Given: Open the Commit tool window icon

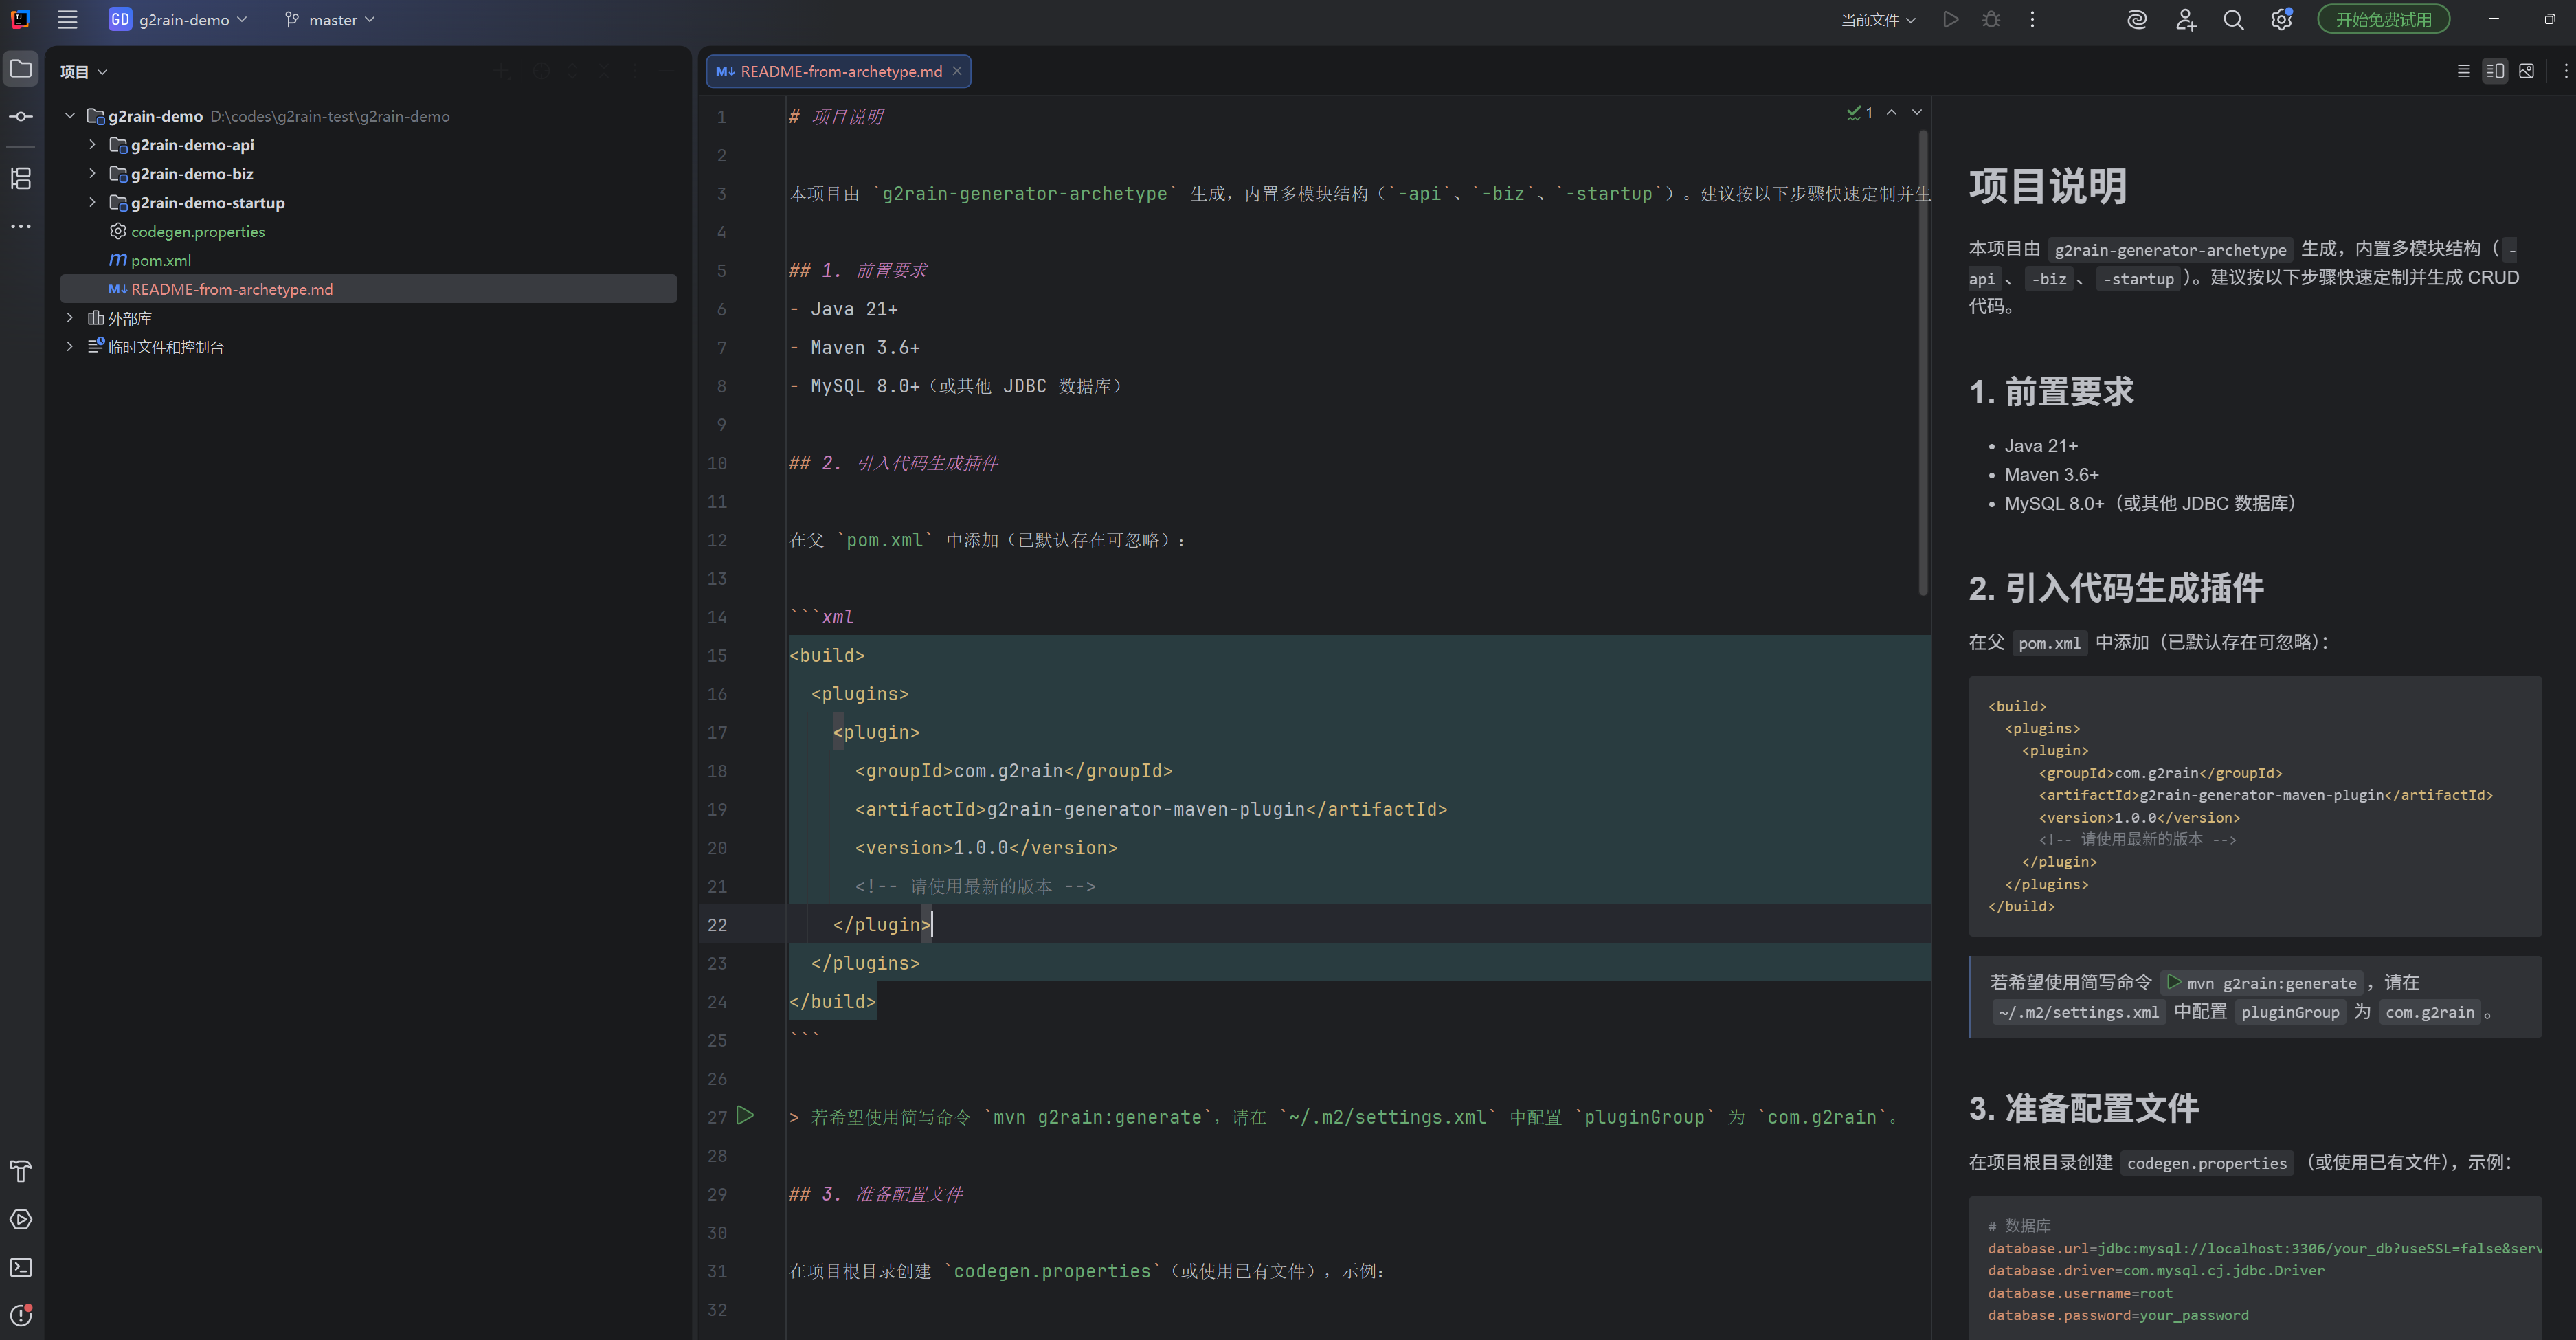Looking at the screenshot, I should tap(21, 117).
